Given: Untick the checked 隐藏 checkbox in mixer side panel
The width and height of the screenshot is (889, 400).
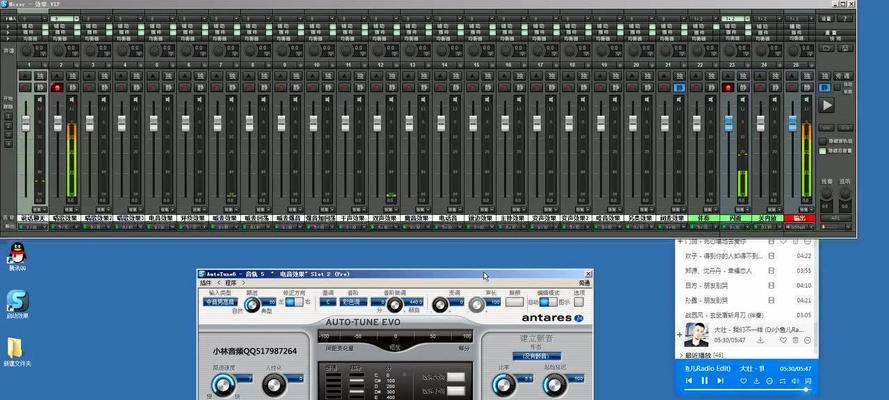Looking at the screenshot, I should tap(823, 151).
